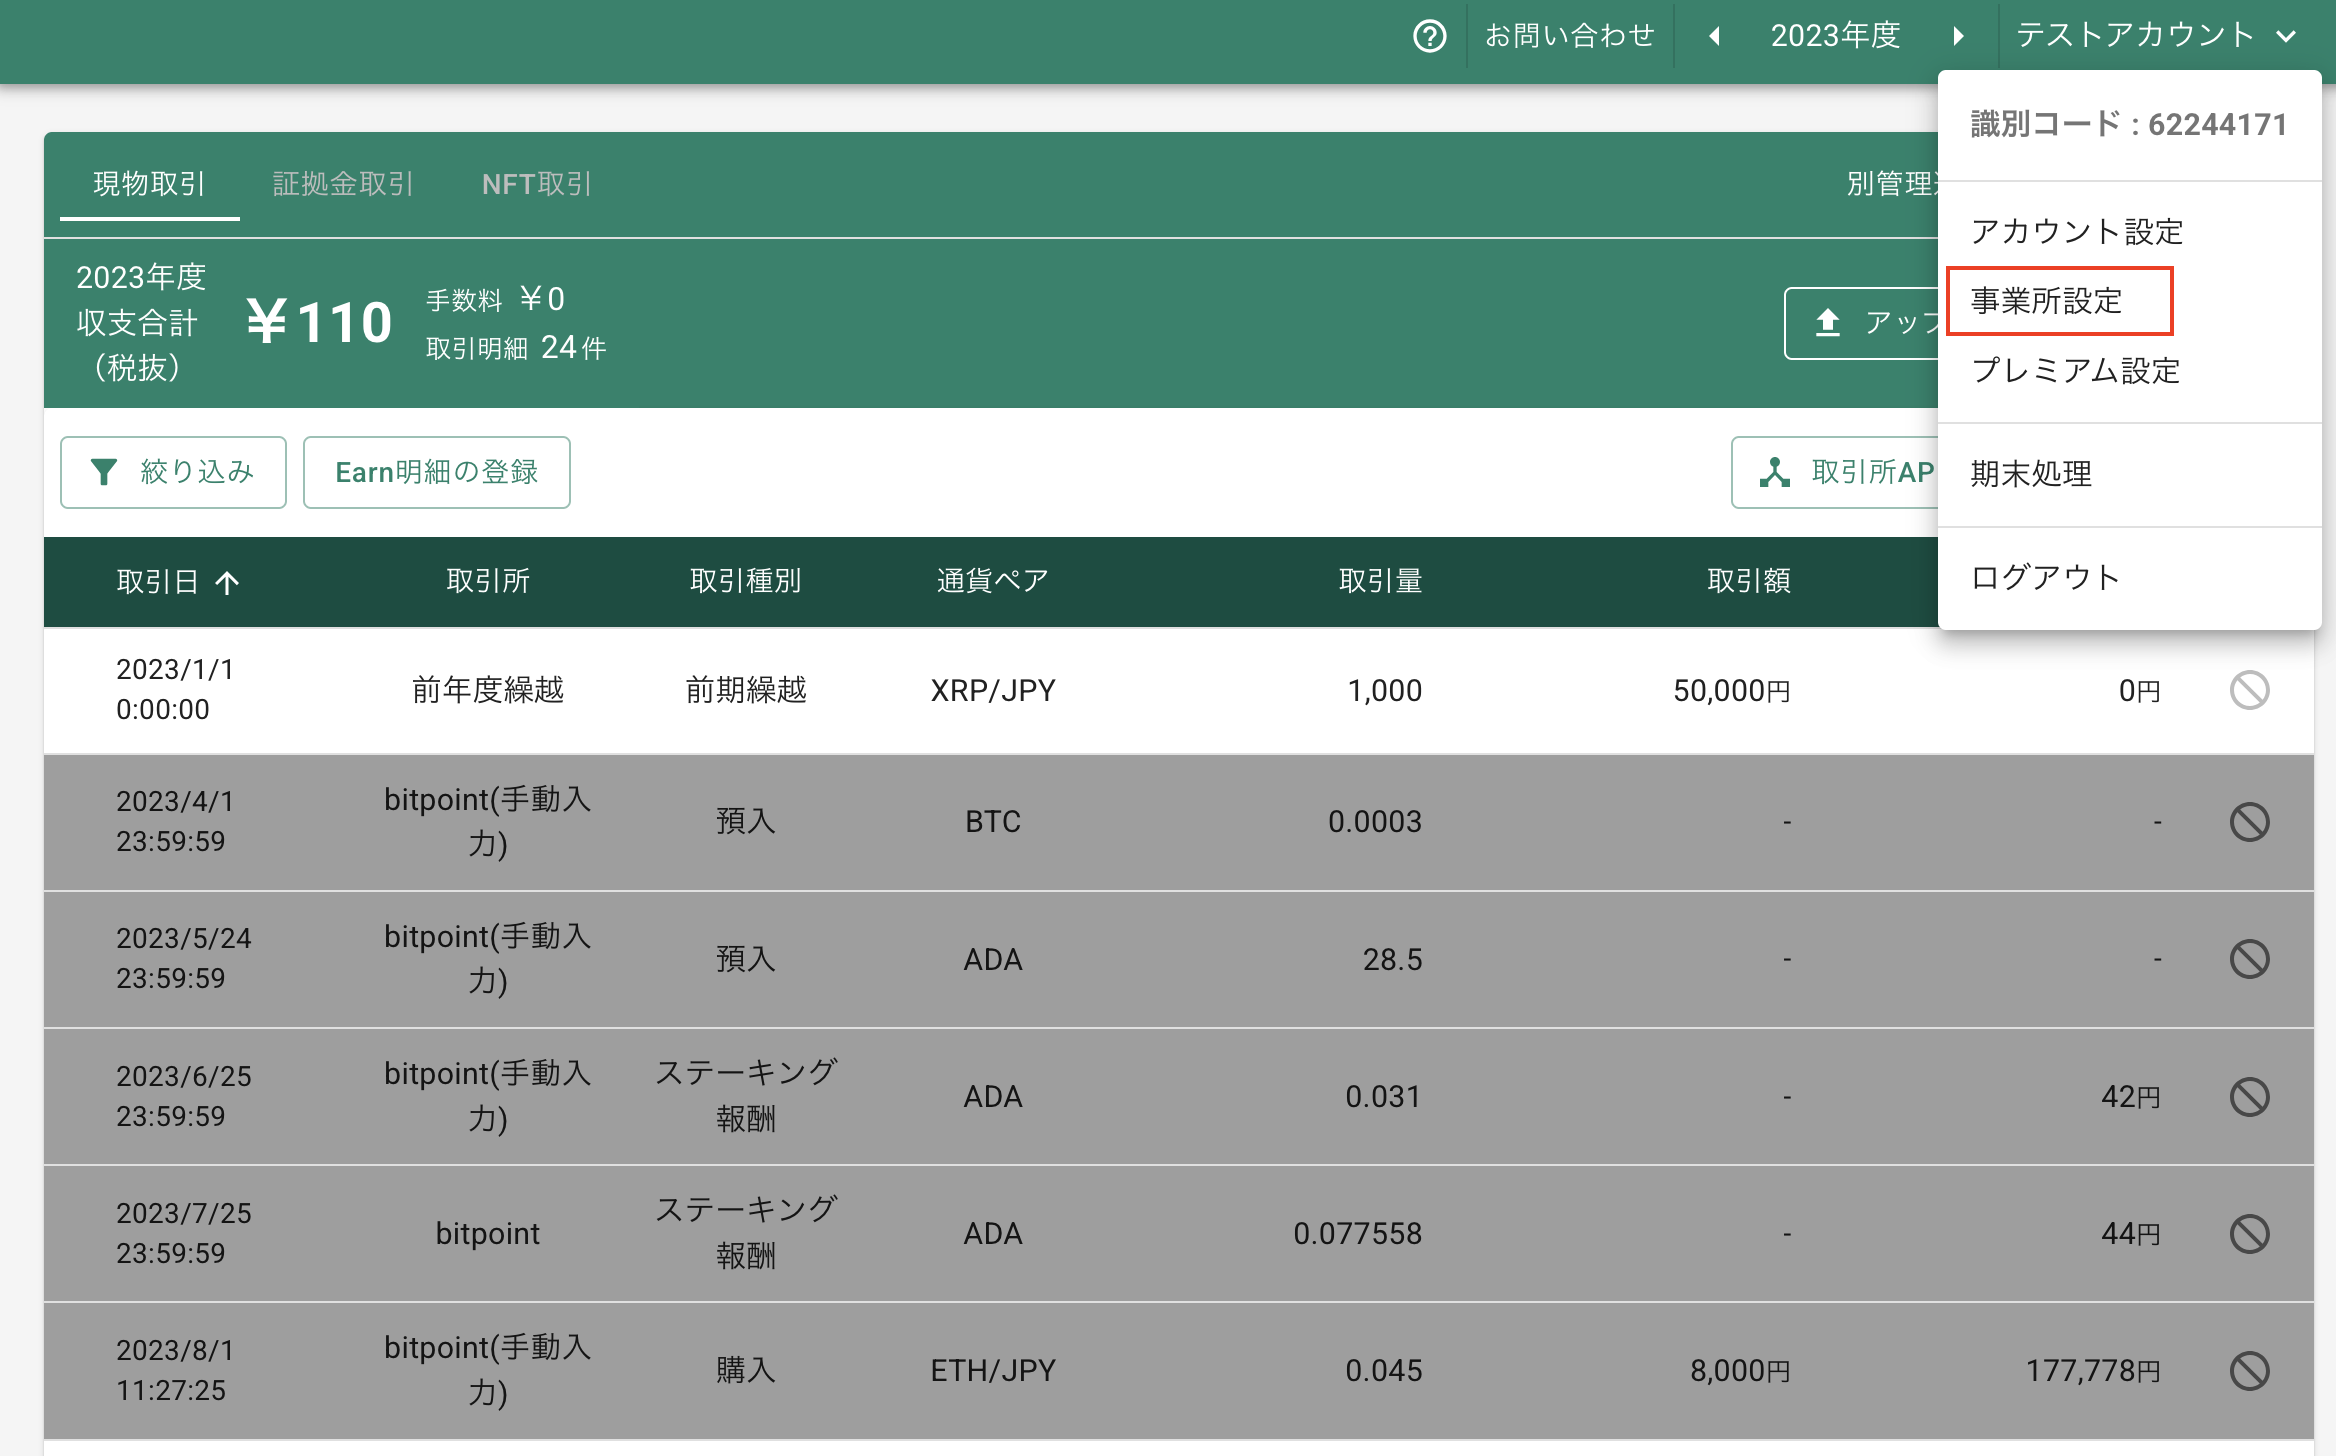Image resolution: width=2336 pixels, height=1456 pixels.
Task: Click disabled icon on ADA 28.5 row
Action: 2249,959
